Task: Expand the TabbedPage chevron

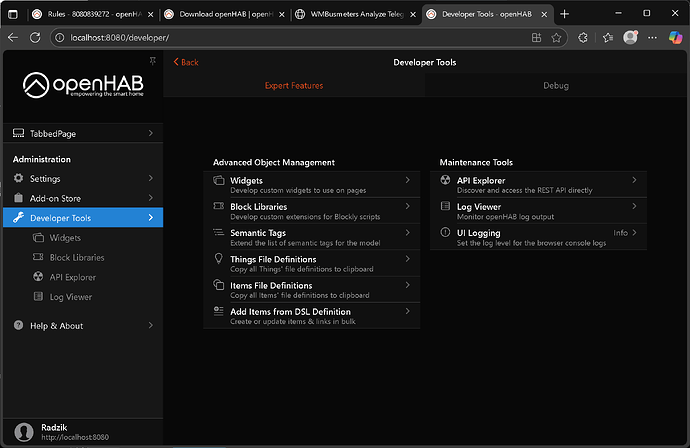Action: (150, 133)
